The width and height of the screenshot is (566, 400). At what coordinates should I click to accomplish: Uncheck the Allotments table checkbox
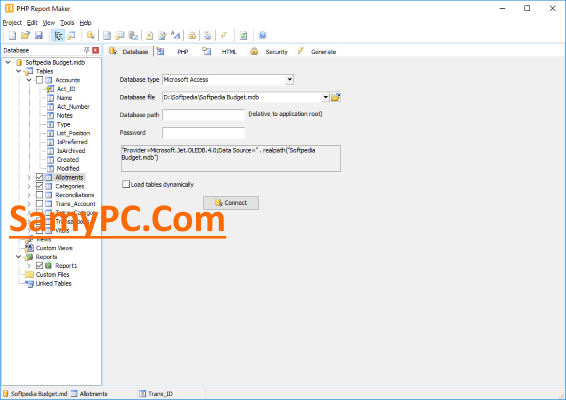click(39, 177)
